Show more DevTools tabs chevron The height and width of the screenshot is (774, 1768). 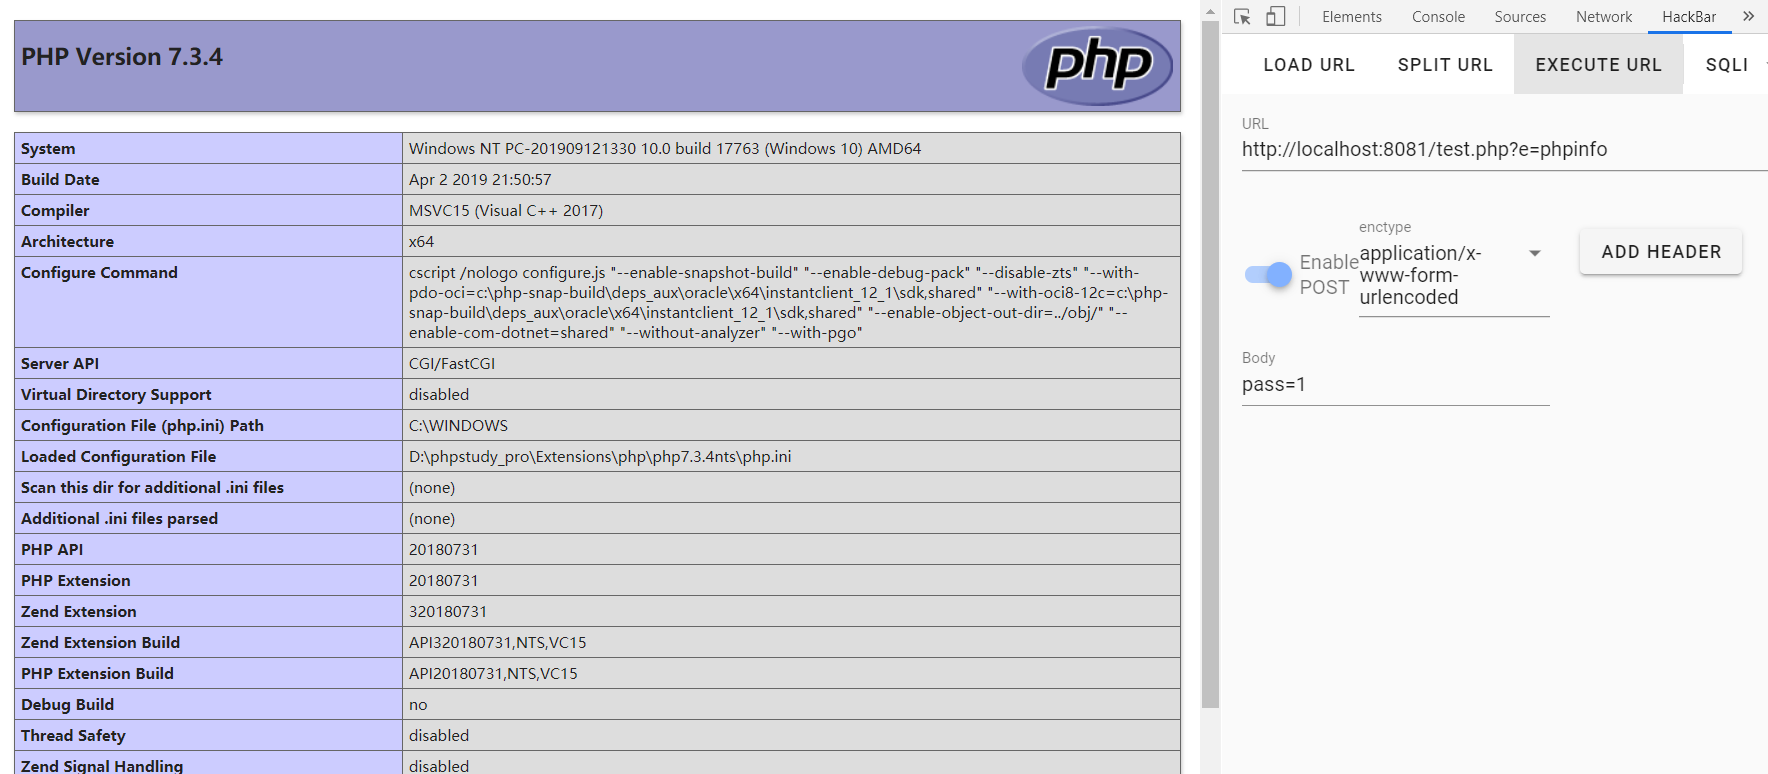click(x=1748, y=16)
